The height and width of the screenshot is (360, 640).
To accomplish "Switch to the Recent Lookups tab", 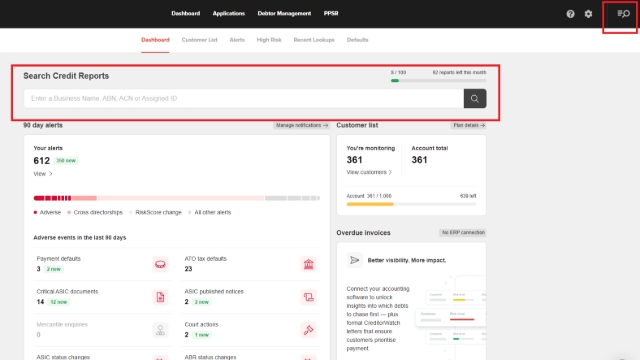I will coord(314,40).
